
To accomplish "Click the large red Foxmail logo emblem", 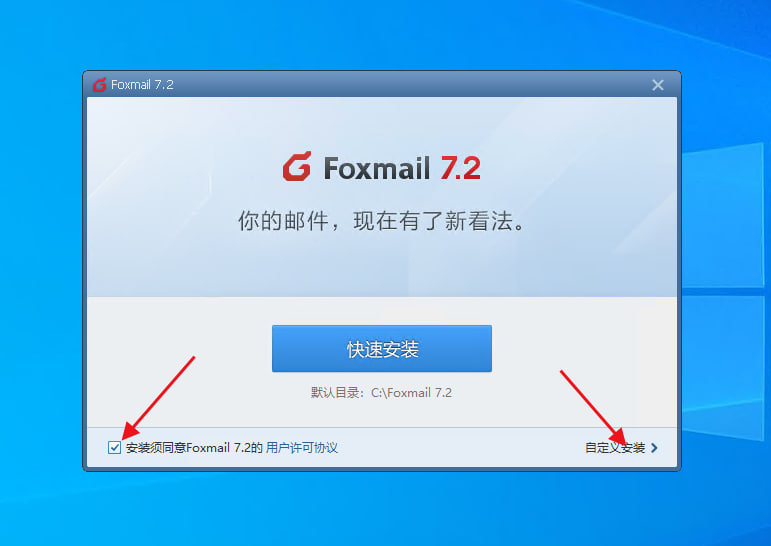I will click(x=297, y=166).
